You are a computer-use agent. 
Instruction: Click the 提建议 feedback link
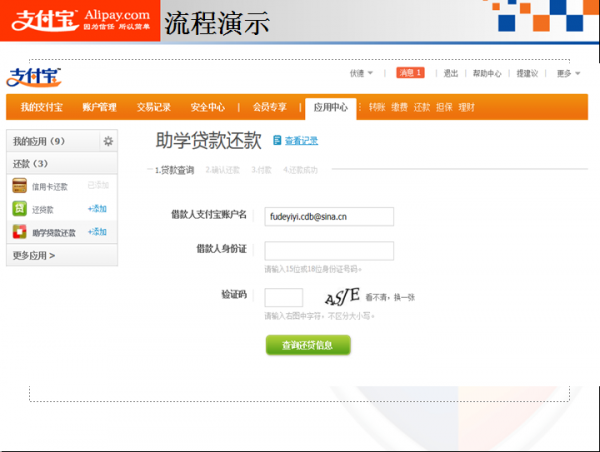pyautogui.click(x=527, y=73)
